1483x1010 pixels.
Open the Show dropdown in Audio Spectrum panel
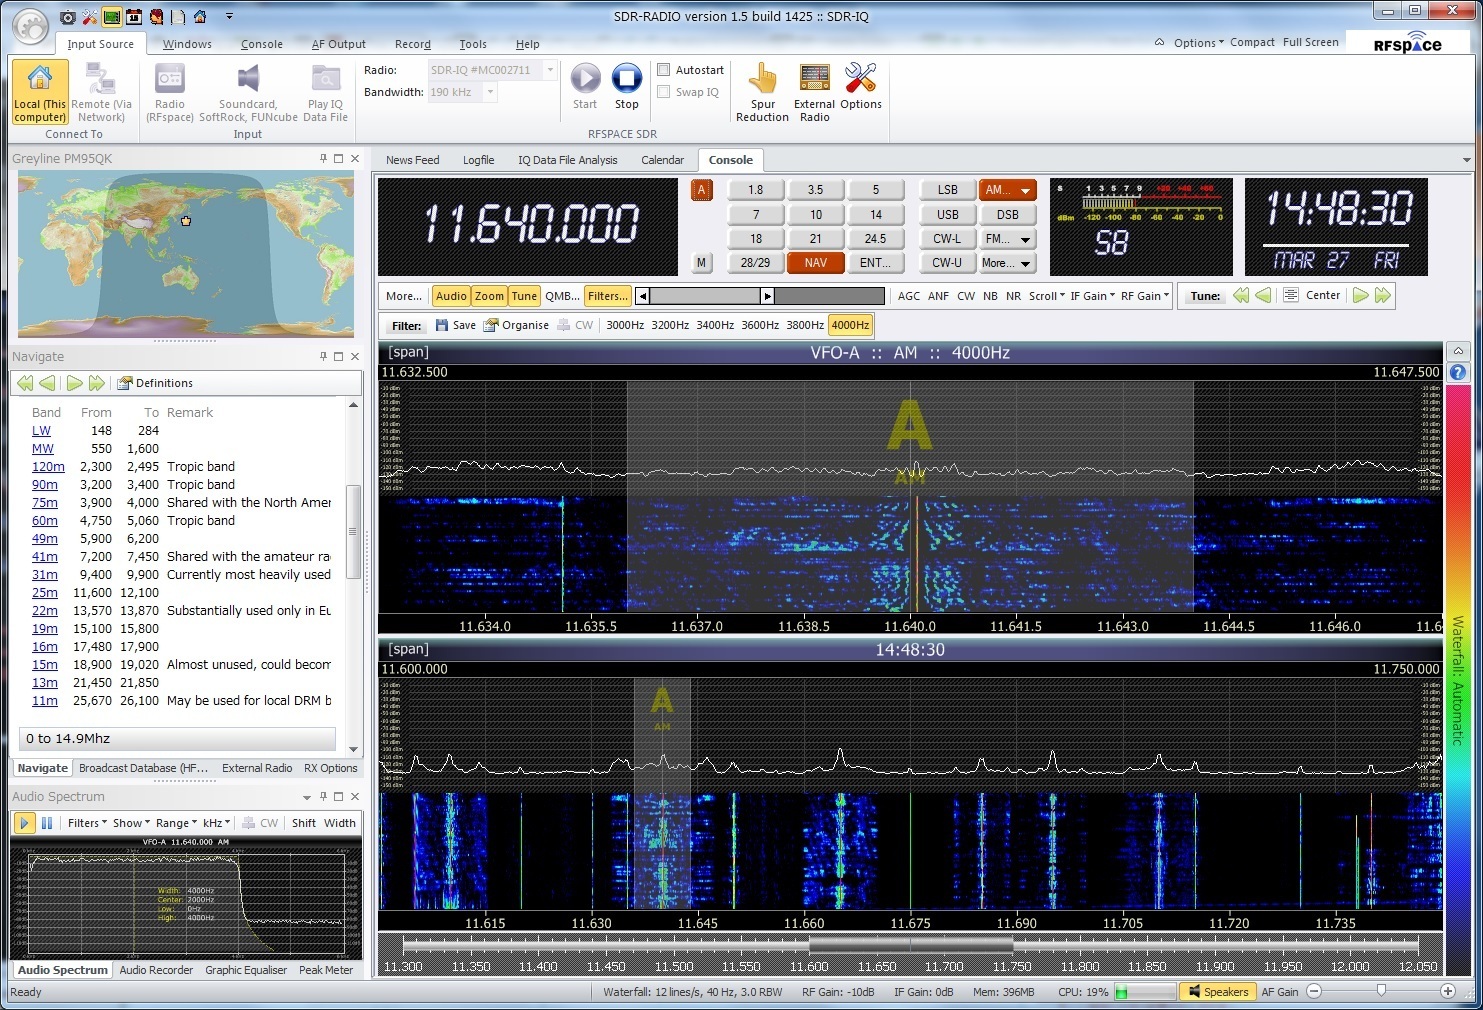point(129,822)
